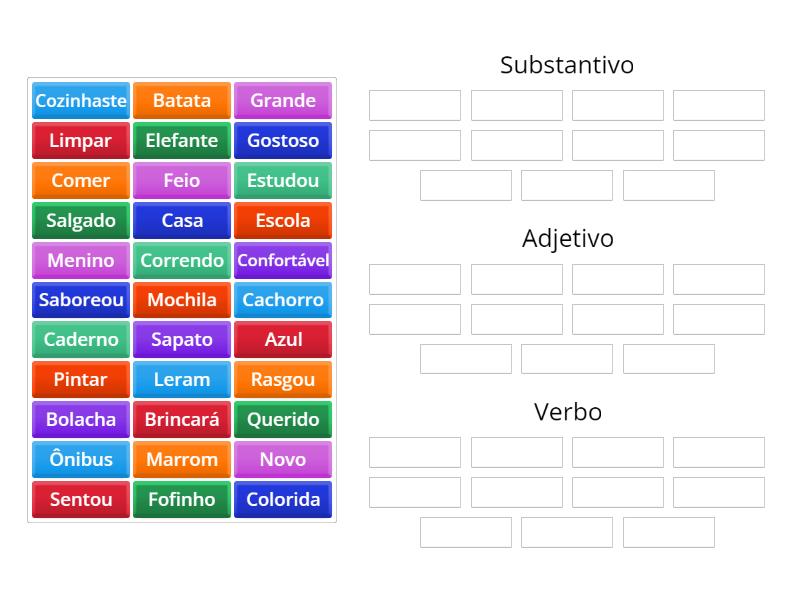Viewport: 800px width, 600px height.
Task: Click the "Sapato" word tile
Action: coord(181,339)
